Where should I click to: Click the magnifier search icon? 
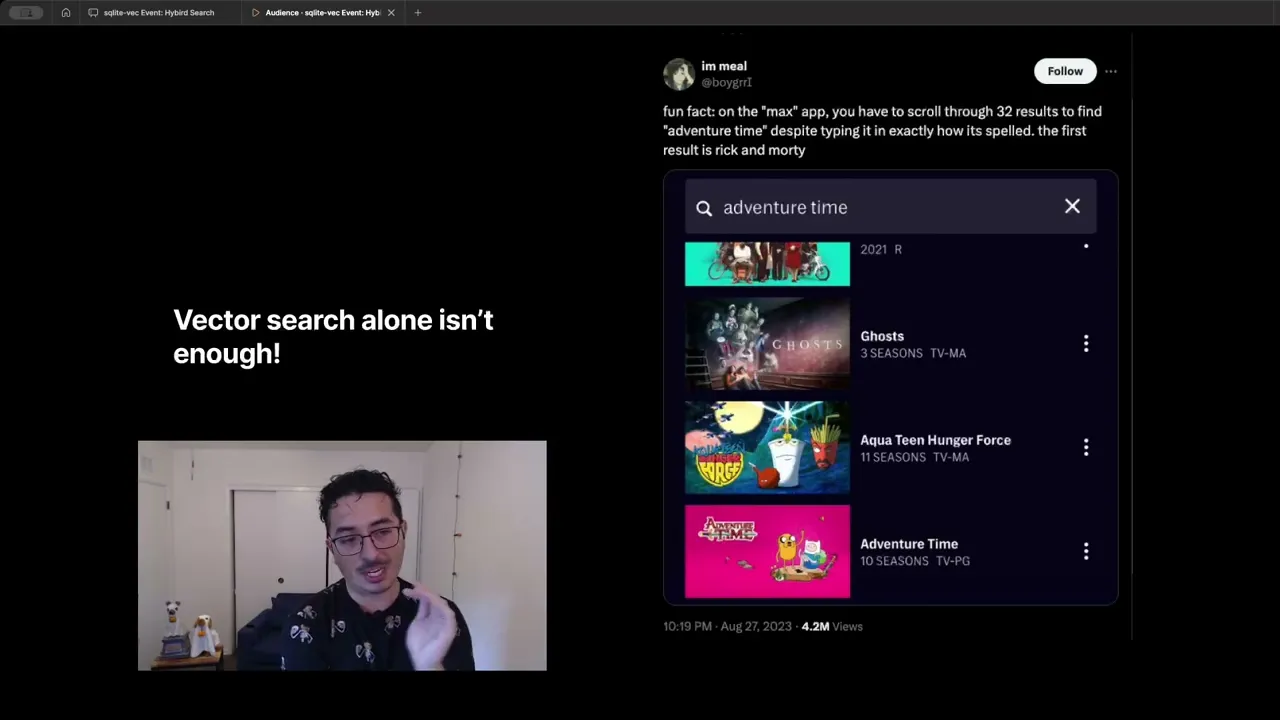704,208
